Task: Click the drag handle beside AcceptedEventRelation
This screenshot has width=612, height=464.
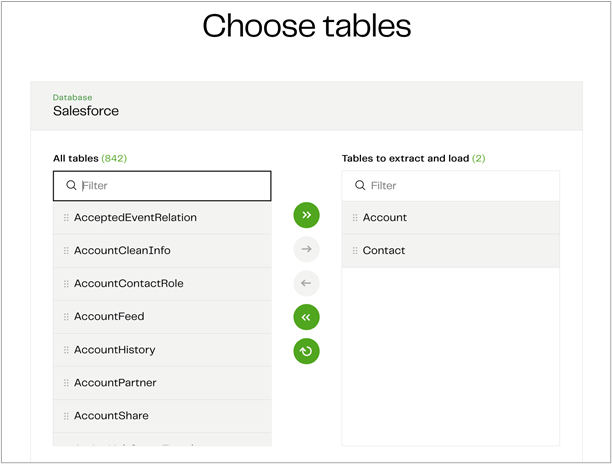Action: pos(66,218)
